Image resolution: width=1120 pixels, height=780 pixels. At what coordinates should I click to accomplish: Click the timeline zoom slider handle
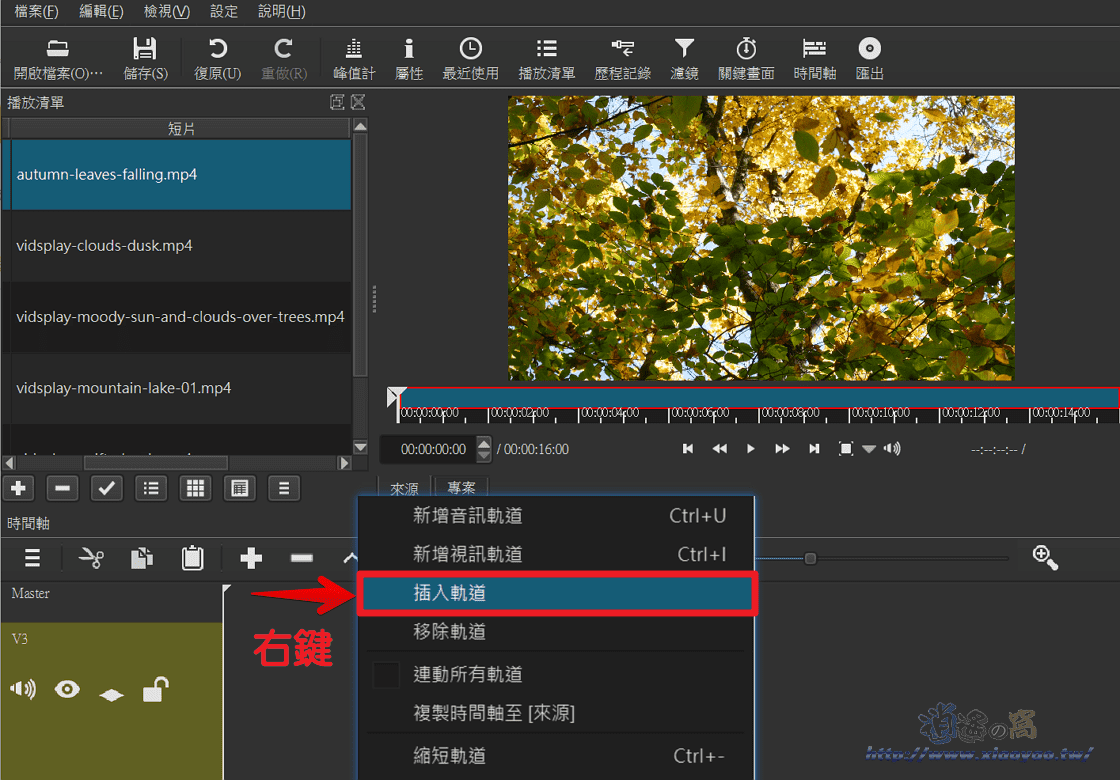pyautogui.click(x=810, y=559)
